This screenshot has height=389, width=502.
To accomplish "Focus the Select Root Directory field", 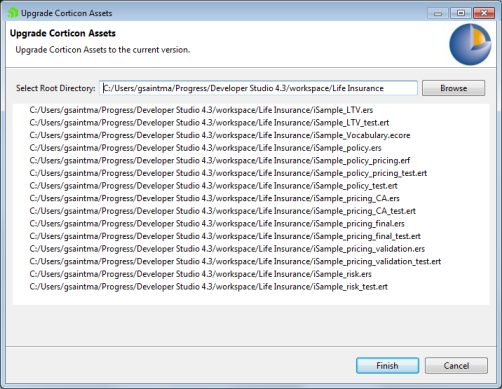I will point(258,88).
